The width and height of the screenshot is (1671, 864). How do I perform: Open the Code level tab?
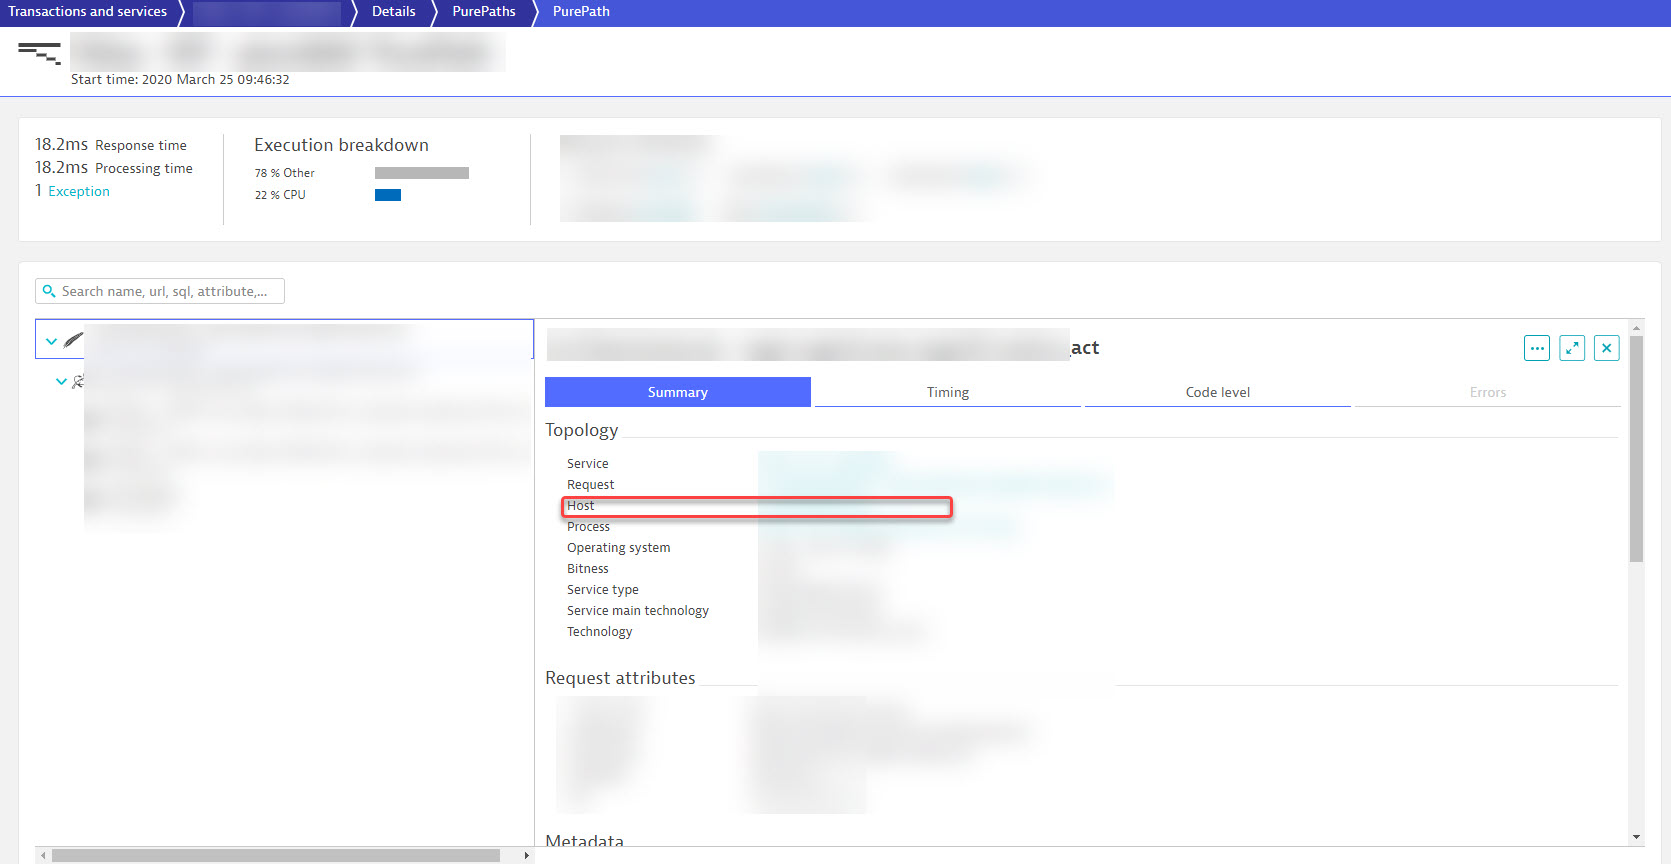click(x=1217, y=392)
